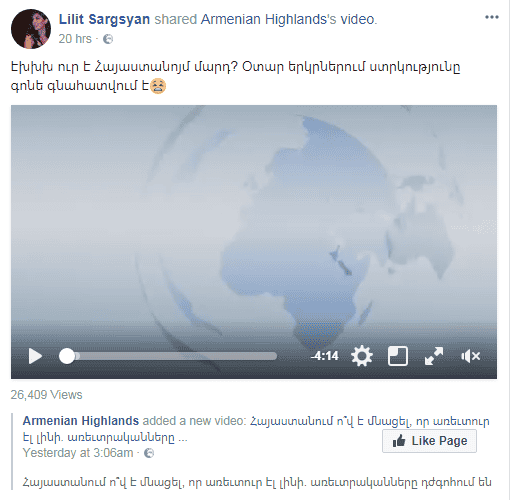510x500 pixels.
Task: Click the video progress slider handle
Action: click(67, 356)
